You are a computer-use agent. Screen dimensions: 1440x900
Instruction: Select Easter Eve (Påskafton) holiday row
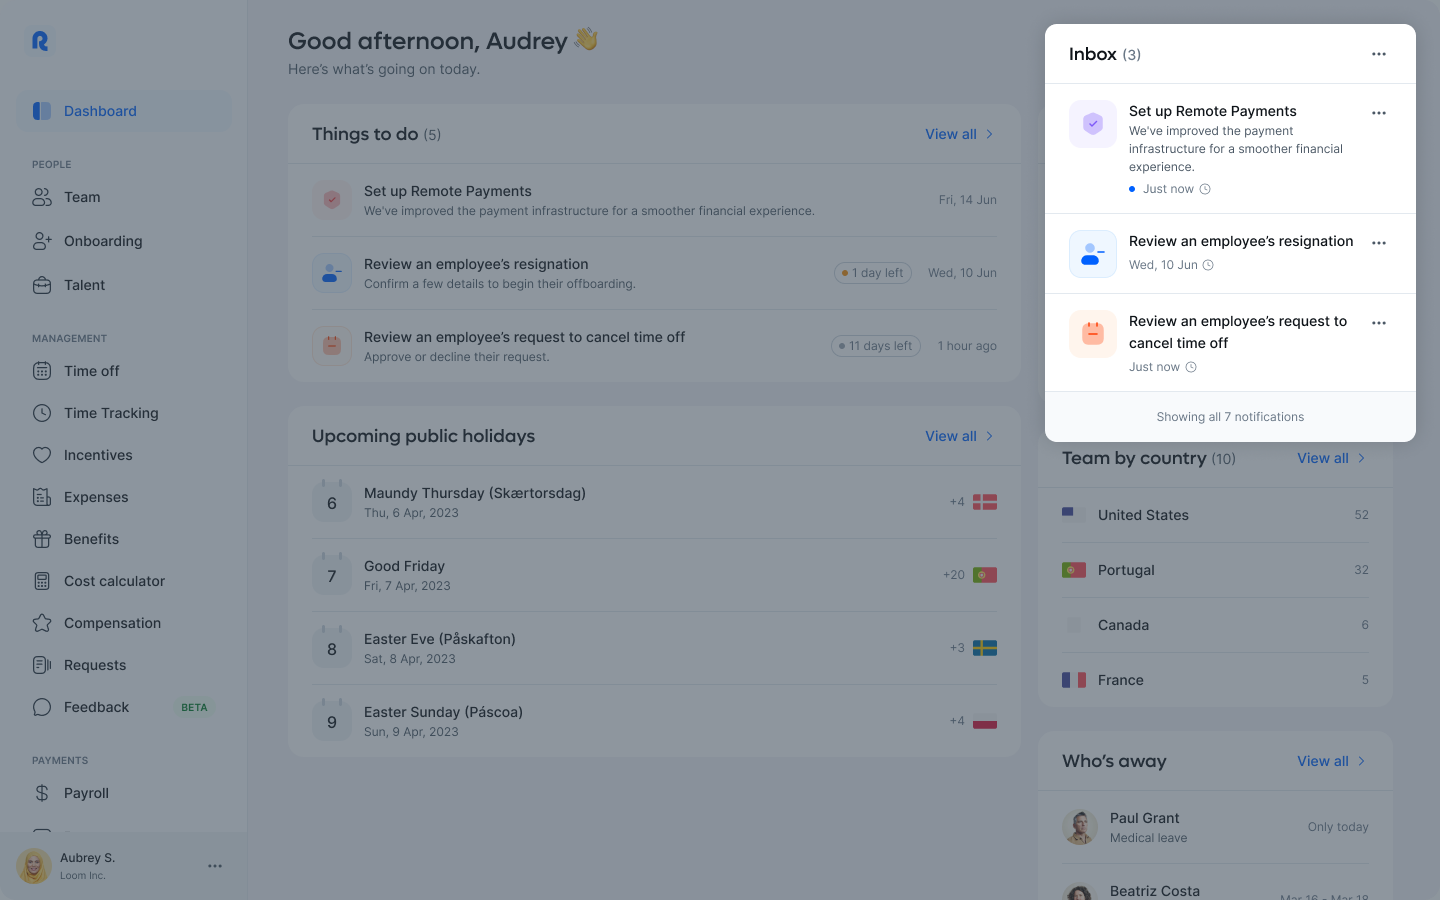click(x=654, y=648)
